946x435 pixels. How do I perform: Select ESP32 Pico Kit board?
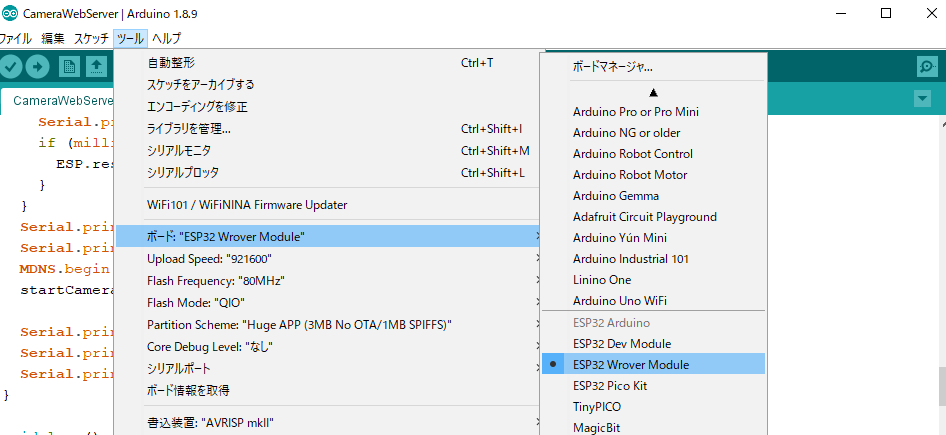click(x=653, y=386)
